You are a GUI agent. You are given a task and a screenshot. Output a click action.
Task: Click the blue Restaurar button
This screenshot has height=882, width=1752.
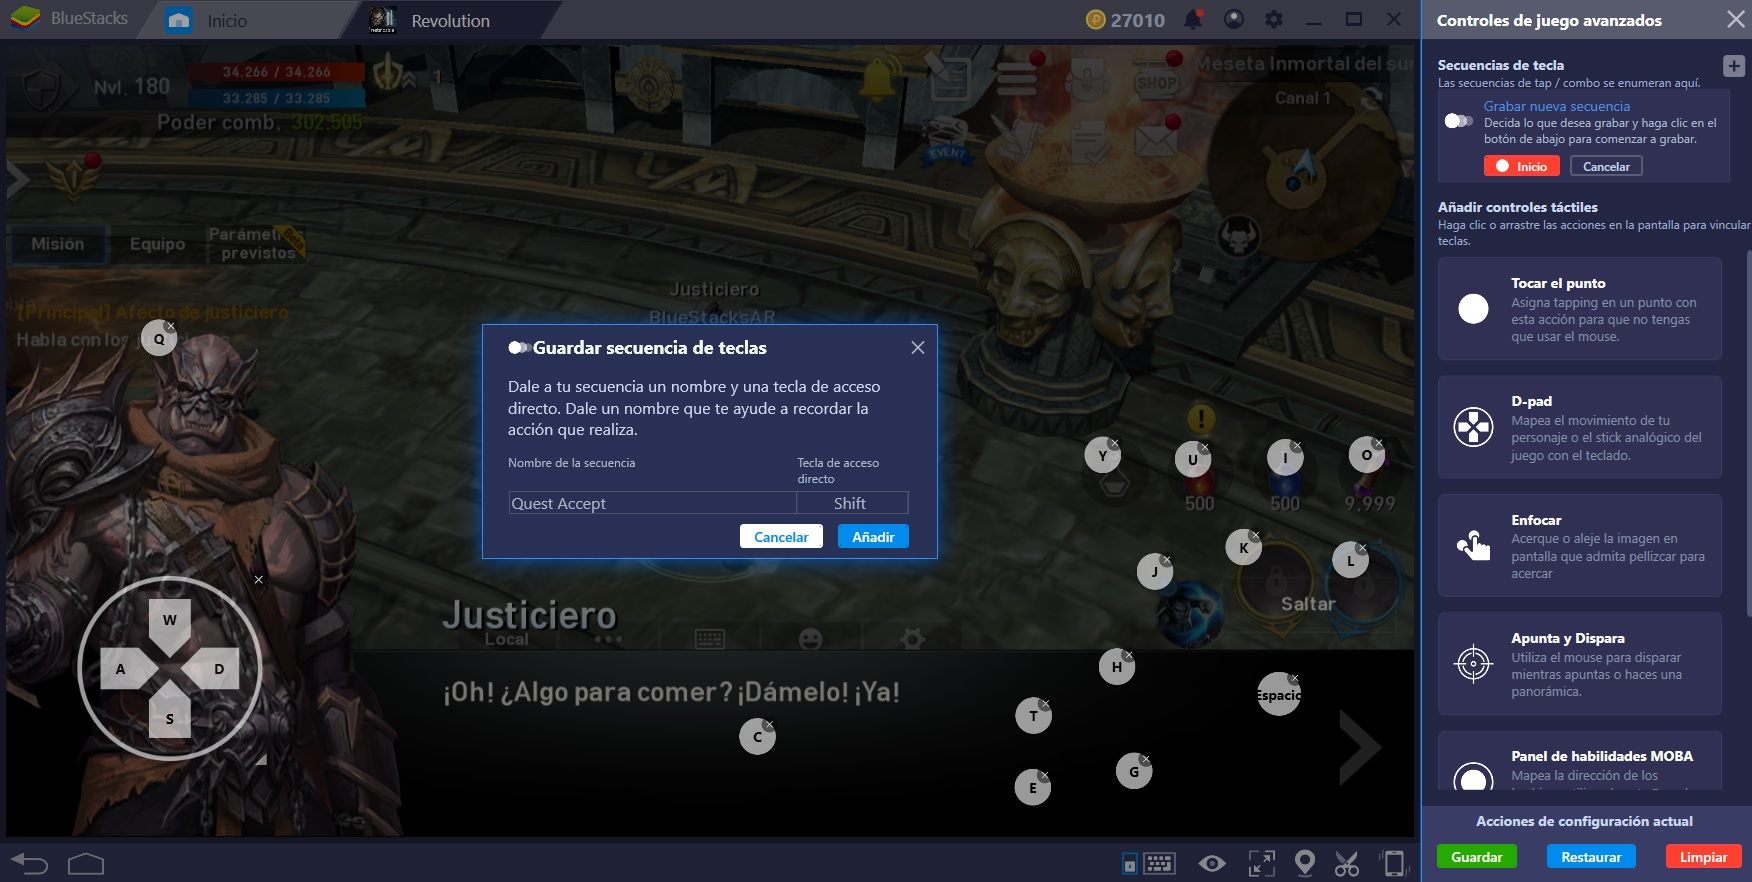(1591, 857)
